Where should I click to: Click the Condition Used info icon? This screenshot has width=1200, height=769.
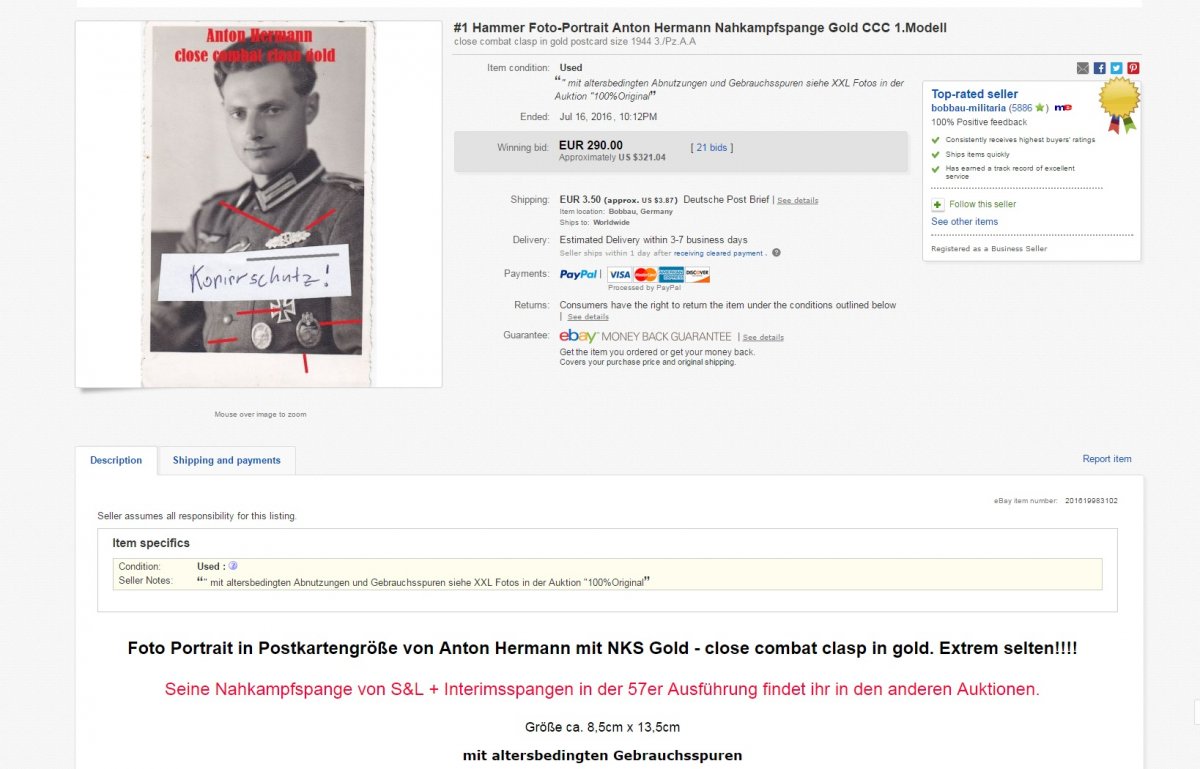pos(233,566)
